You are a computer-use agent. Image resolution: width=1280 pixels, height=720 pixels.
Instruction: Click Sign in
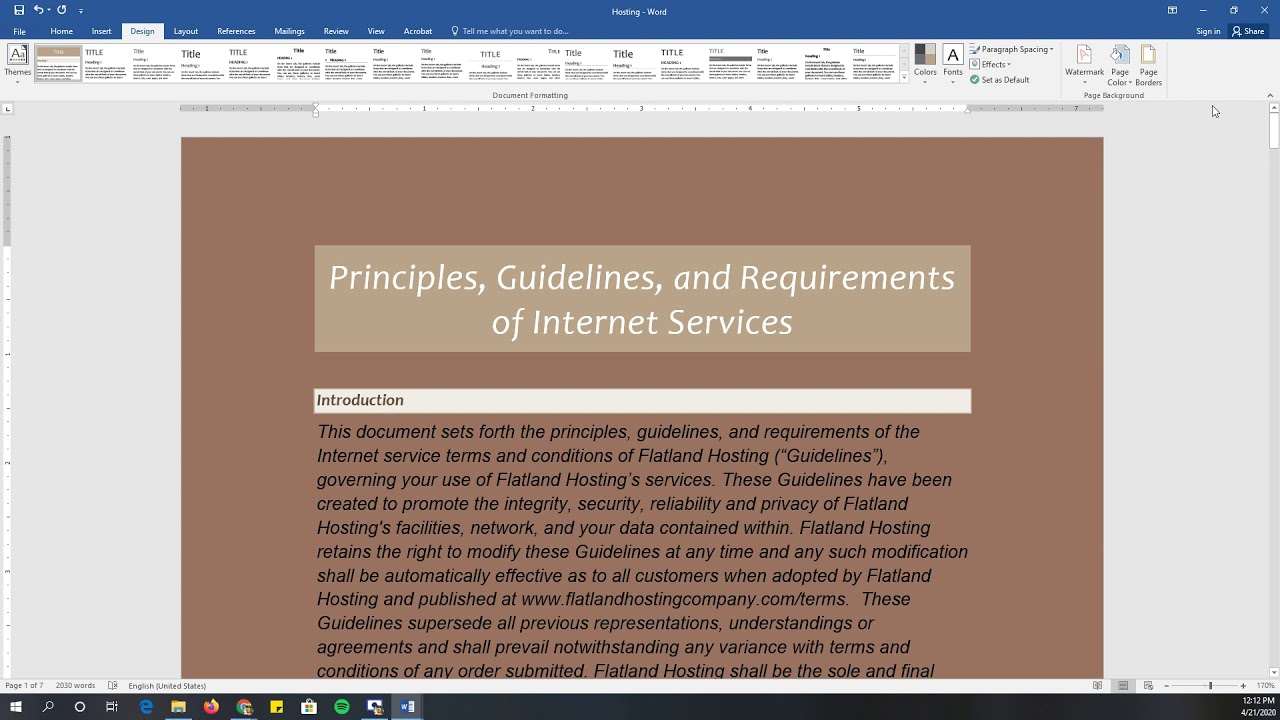tap(1208, 31)
